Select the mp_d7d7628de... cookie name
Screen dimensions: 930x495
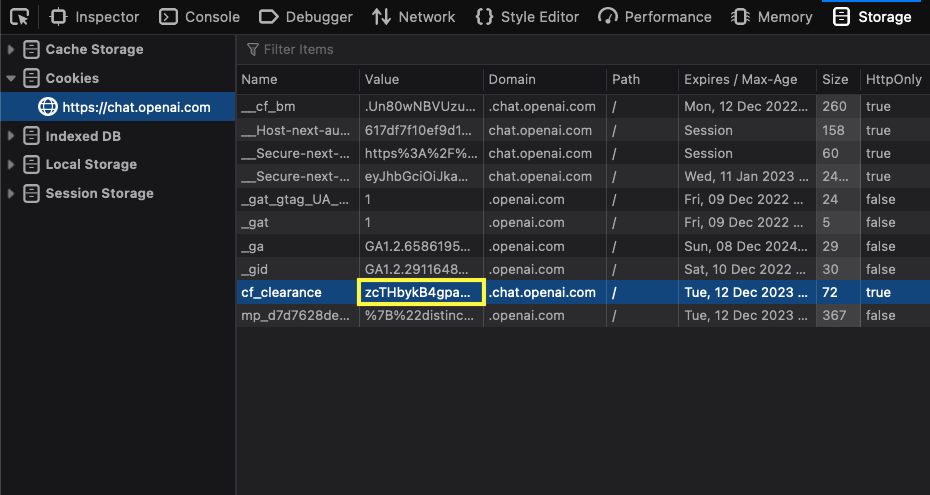tap(295, 315)
